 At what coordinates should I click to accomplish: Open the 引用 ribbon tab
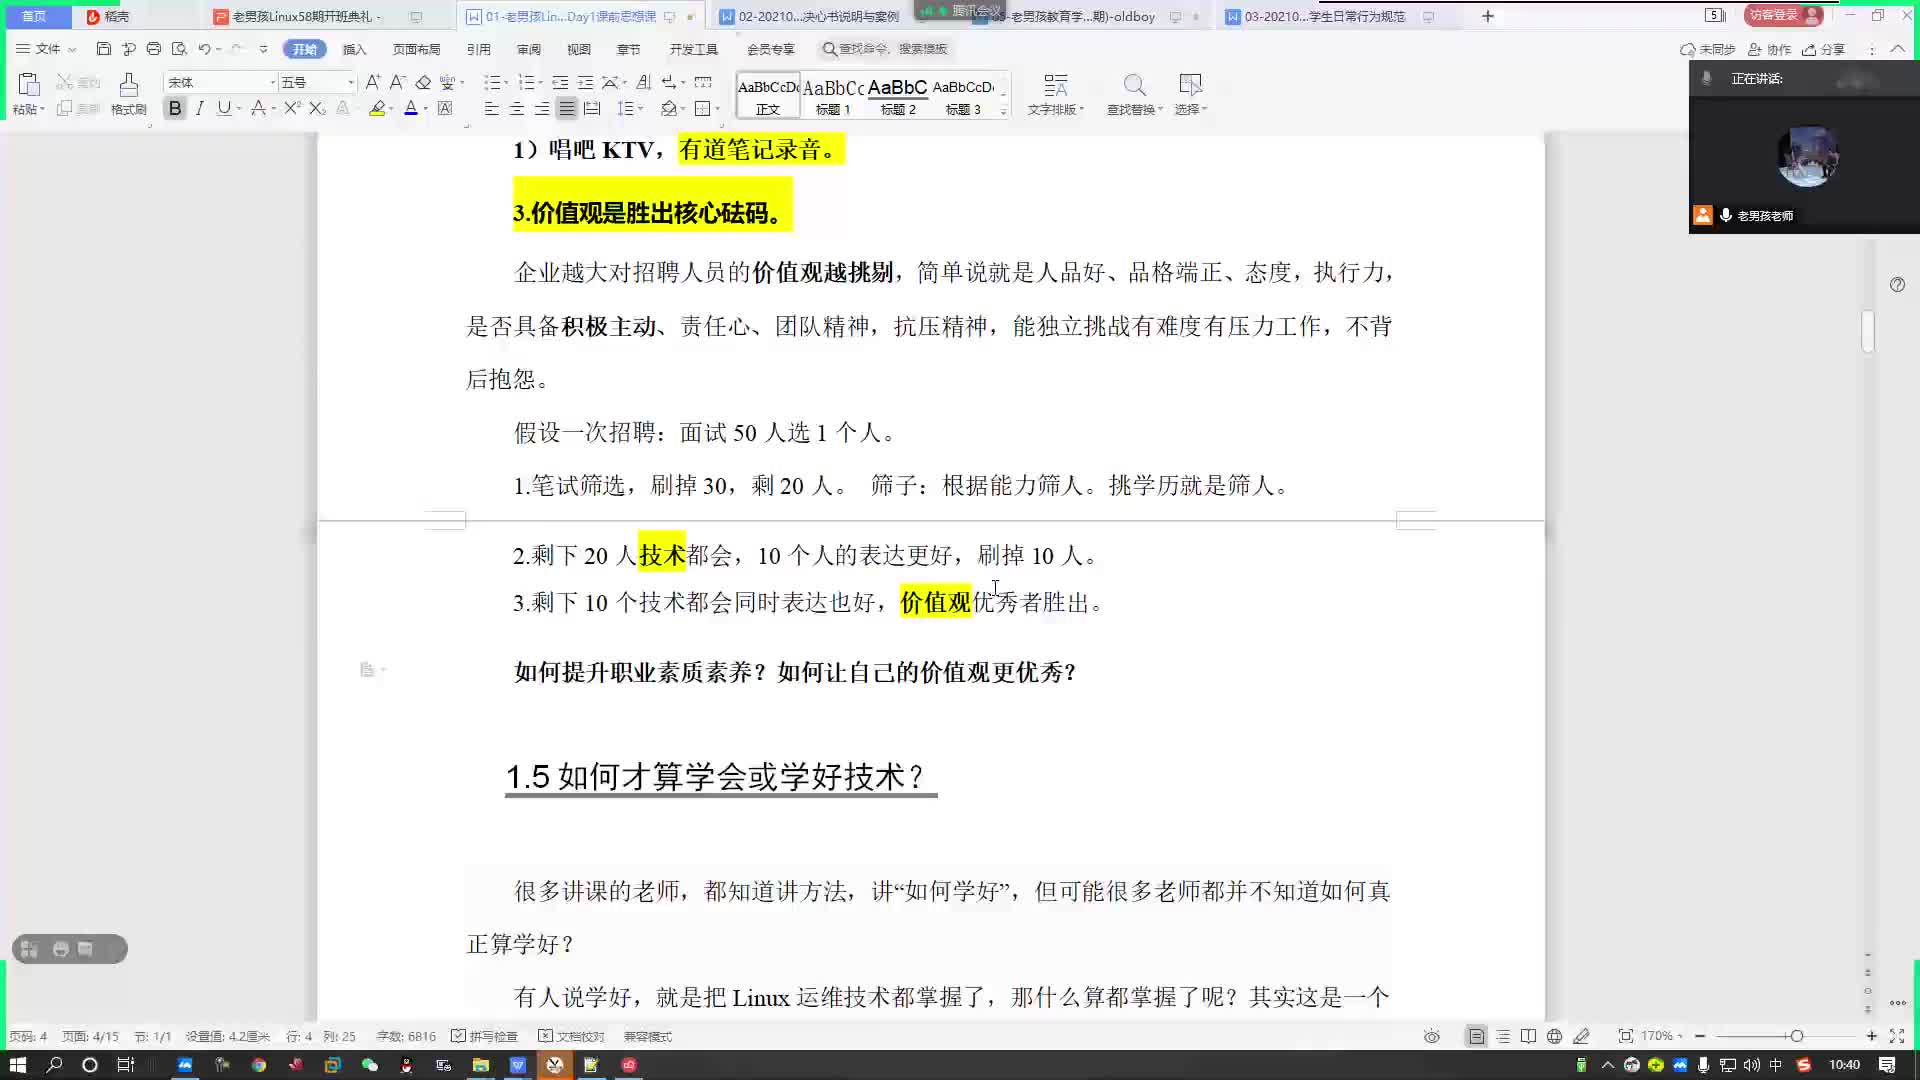point(479,49)
